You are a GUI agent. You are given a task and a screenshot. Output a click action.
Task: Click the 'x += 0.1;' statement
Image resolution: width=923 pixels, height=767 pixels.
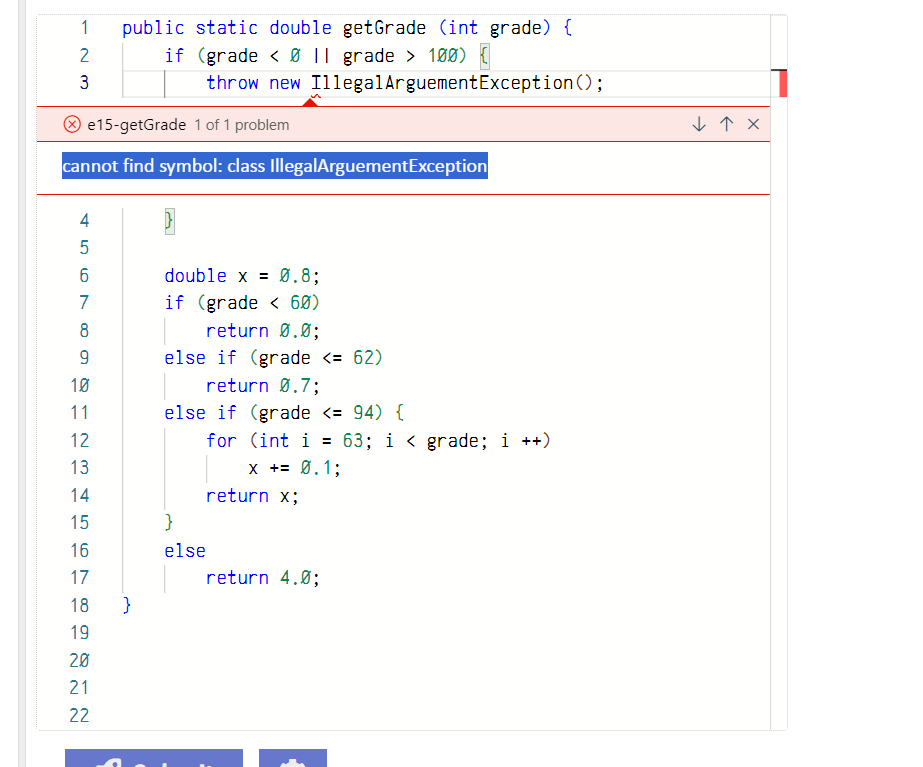pos(294,468)
